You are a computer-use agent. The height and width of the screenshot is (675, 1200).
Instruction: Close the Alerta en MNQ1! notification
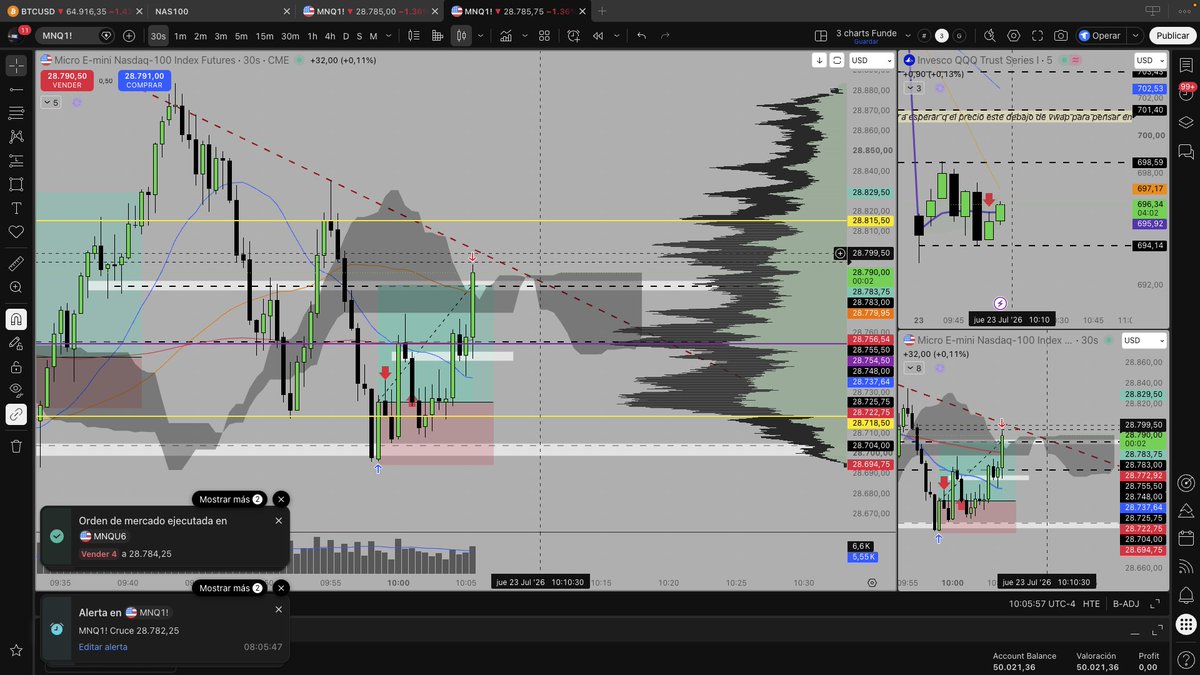click(278, 609)
